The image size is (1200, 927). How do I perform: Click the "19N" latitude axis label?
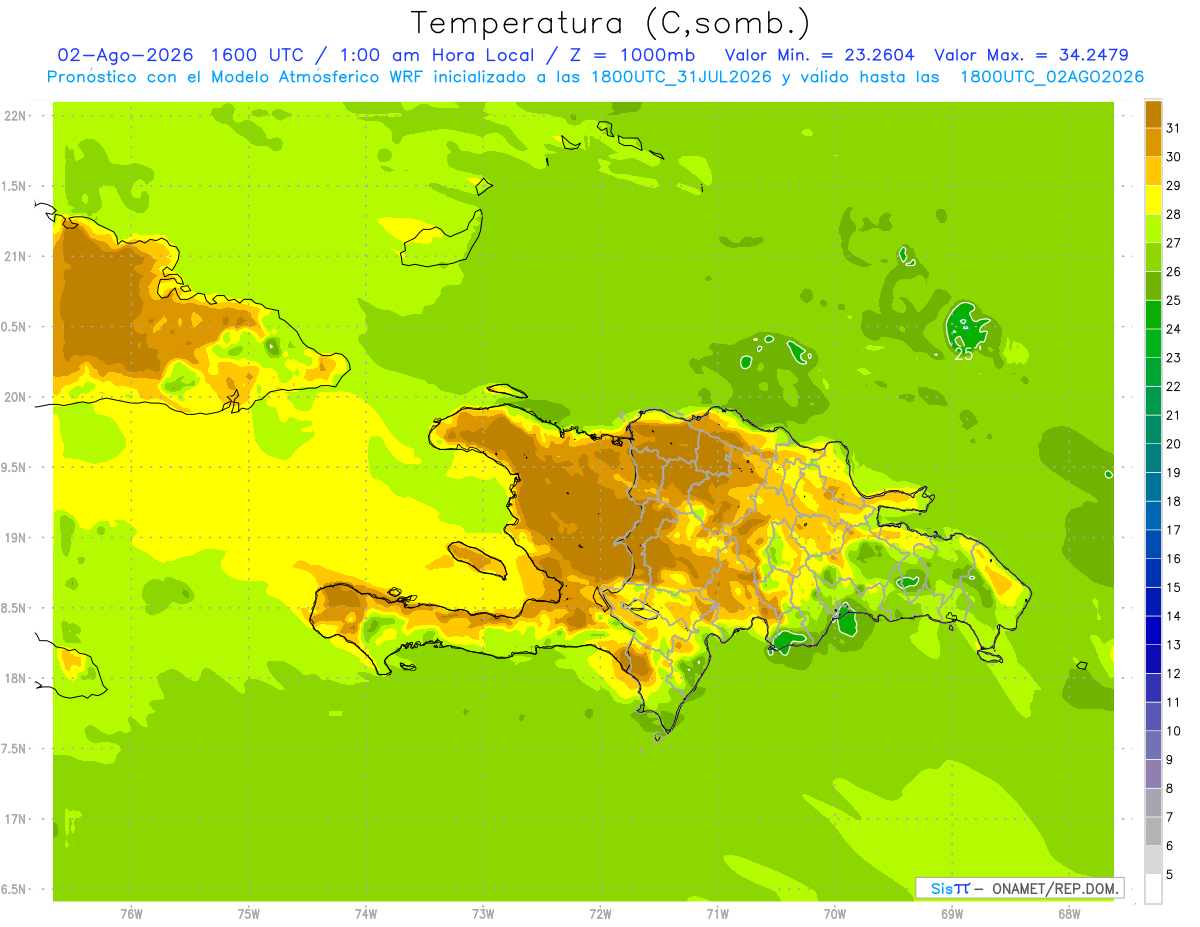tap(15, 538)
